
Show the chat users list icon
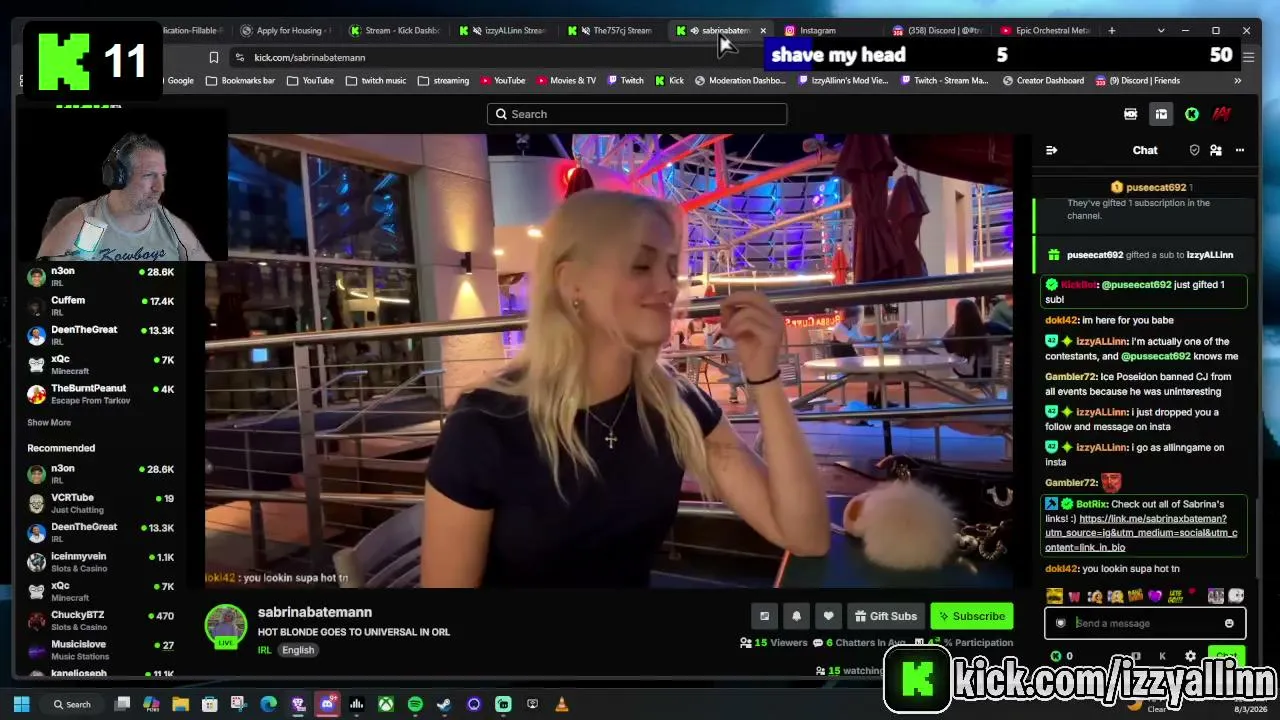tap(1216, 150)
